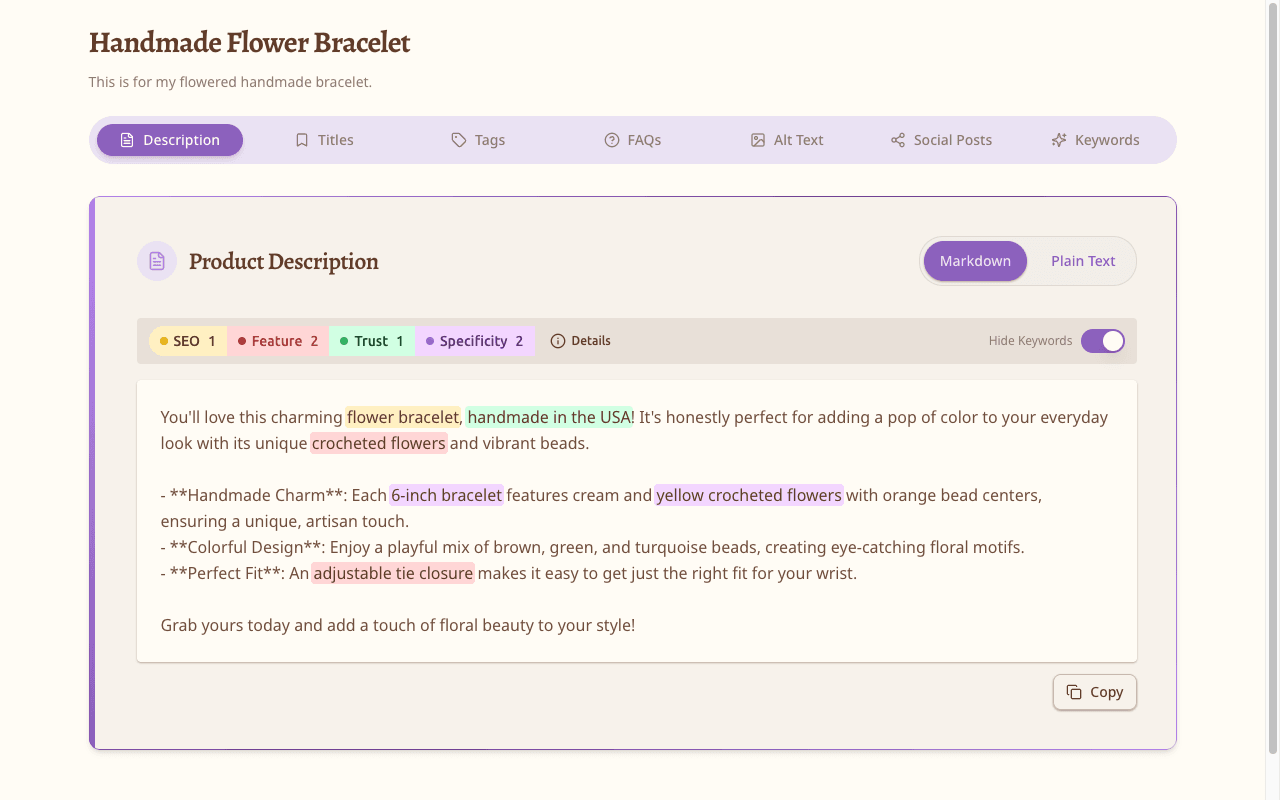This screenshot has height=800, width=1280.
Task: Click the Trust 1 score badge
Action: [372, 341]
